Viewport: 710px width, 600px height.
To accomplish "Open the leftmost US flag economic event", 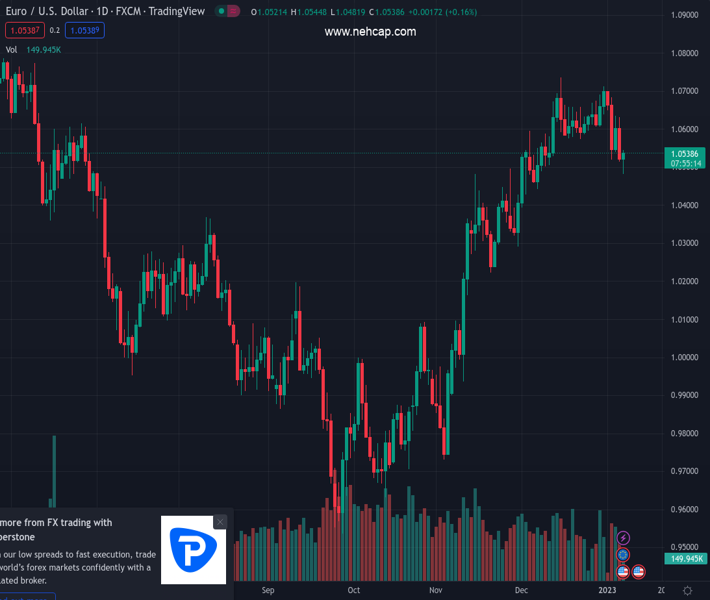I will coord(623,571).
